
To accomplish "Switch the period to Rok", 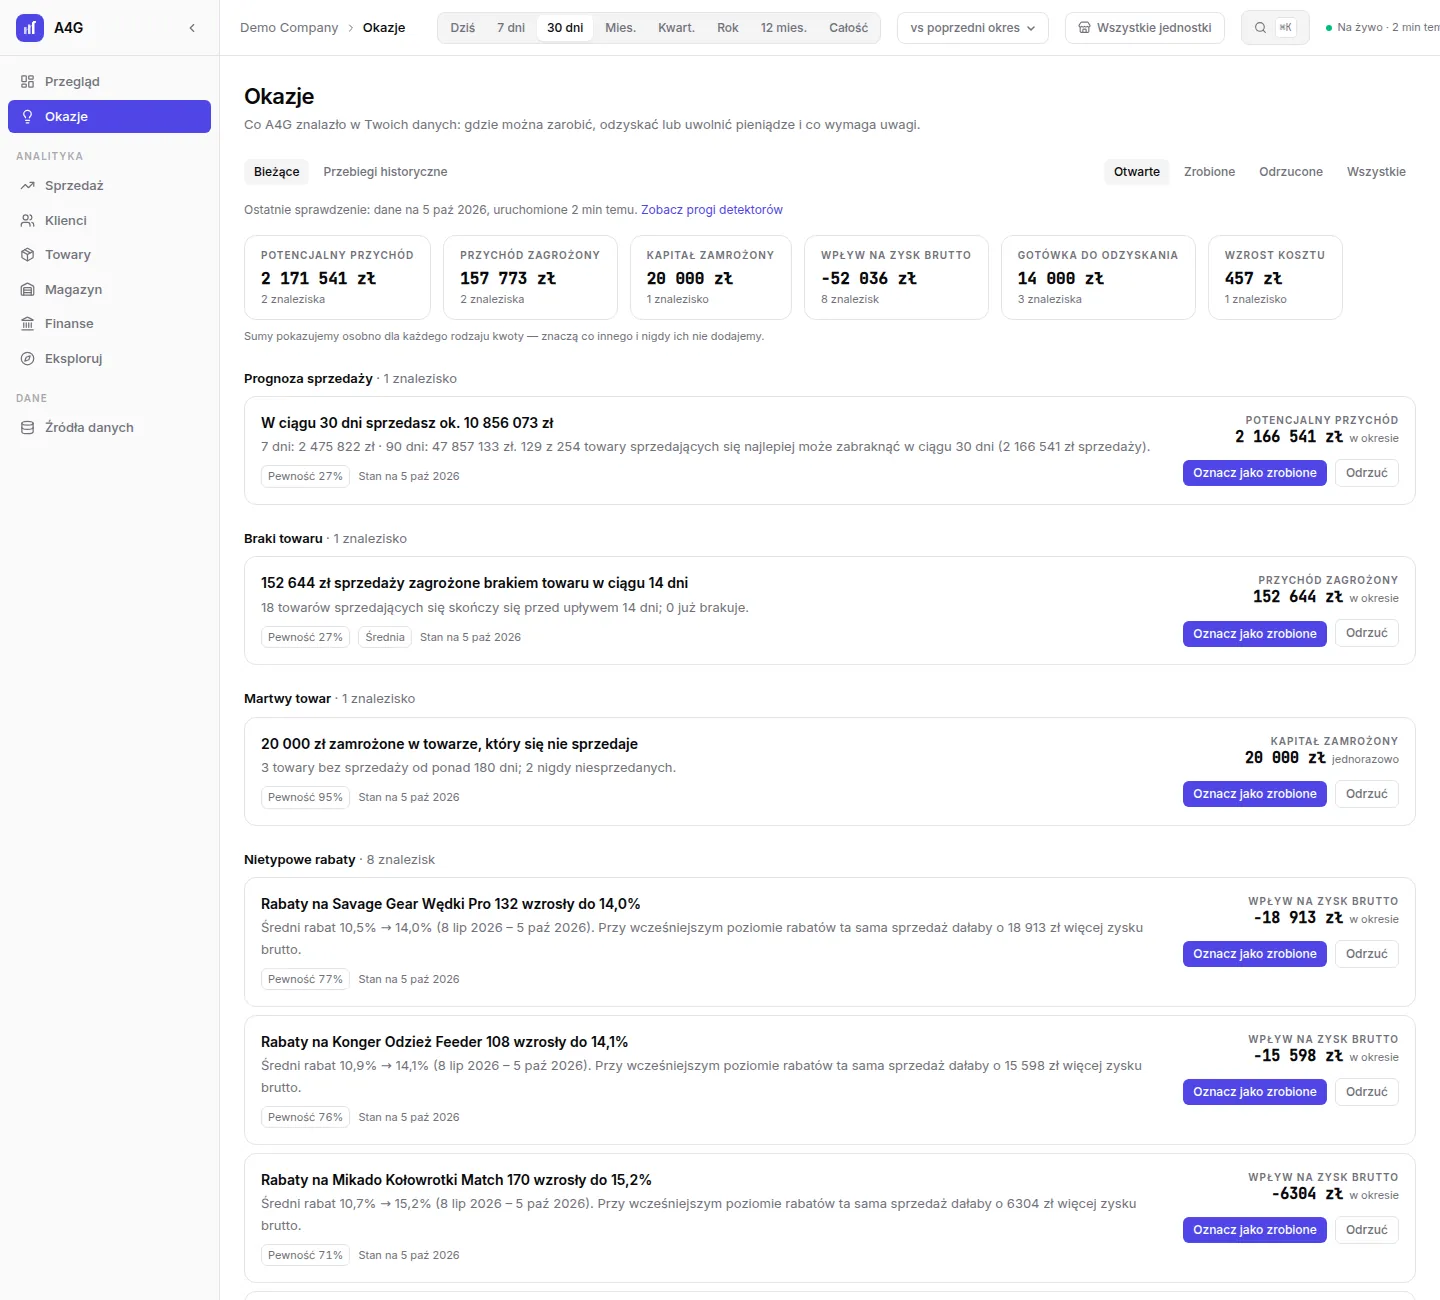I will [728, 28].
